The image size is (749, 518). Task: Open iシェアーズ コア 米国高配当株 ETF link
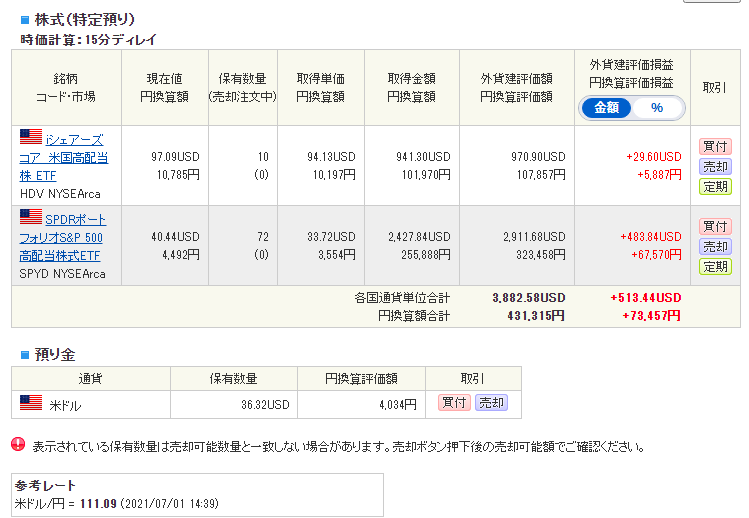[64, 158]
